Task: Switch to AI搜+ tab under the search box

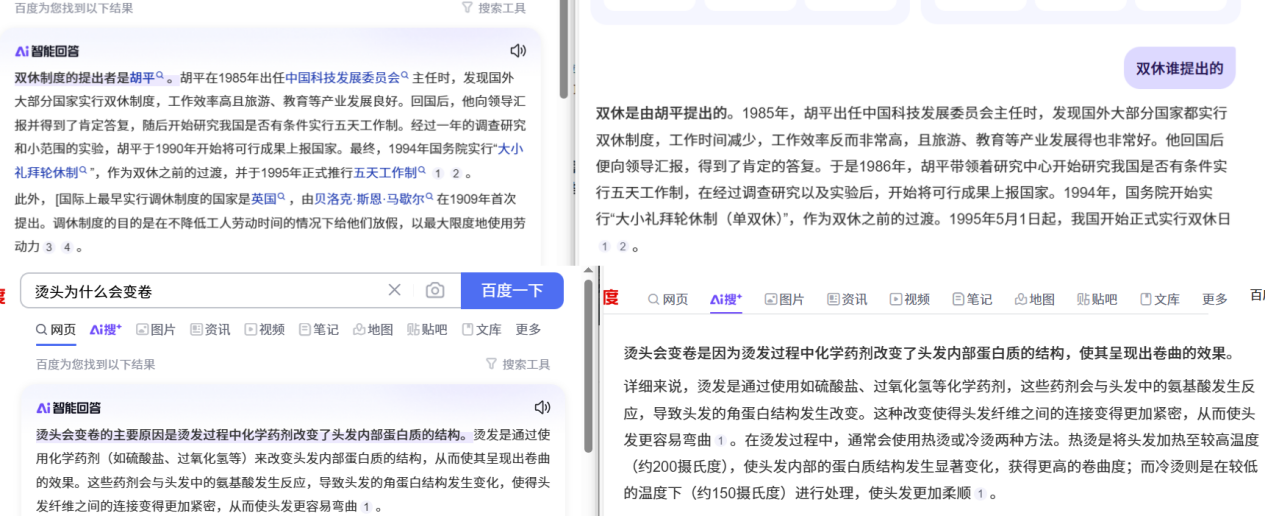Action: coord(105,329)
